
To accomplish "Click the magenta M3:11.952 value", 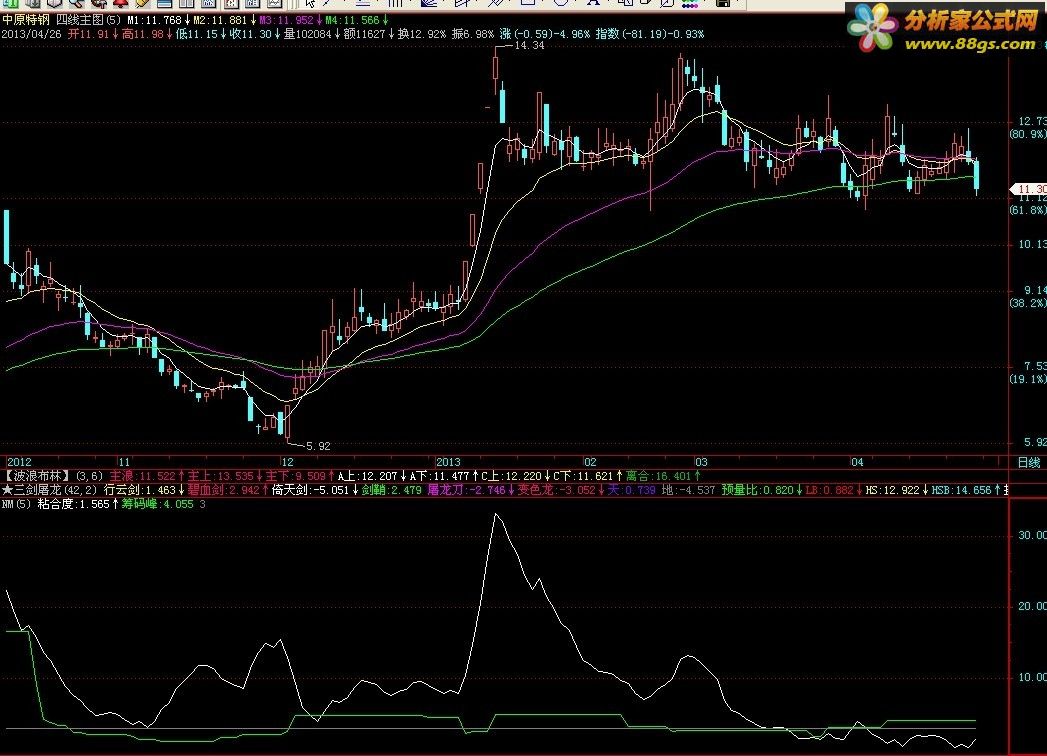I will point(286,20).
